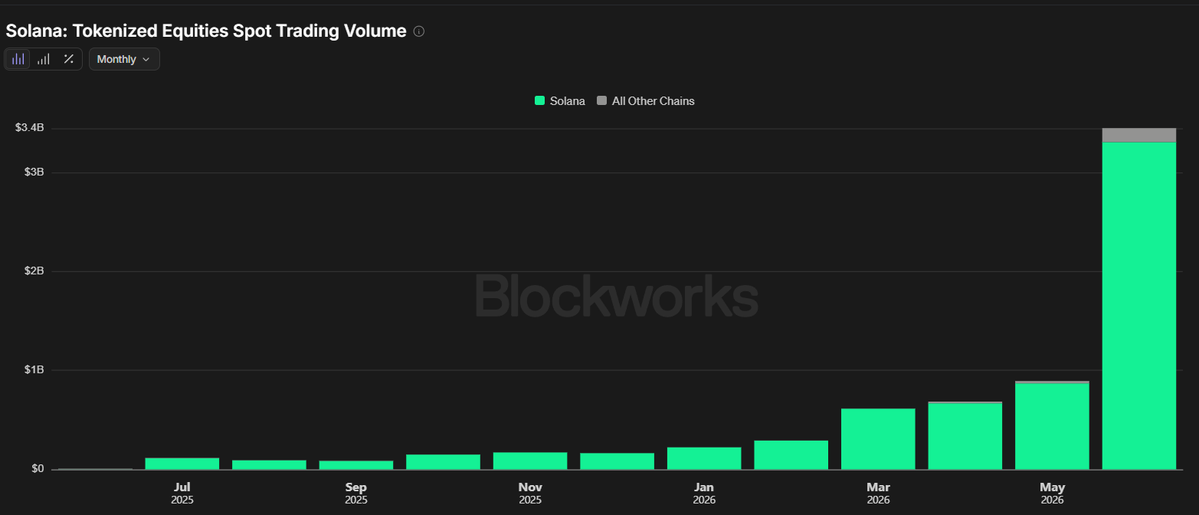Click the '$3.4B' y-axis label
This screenshot has height=515, width=1199.
[x=29, y=128]
